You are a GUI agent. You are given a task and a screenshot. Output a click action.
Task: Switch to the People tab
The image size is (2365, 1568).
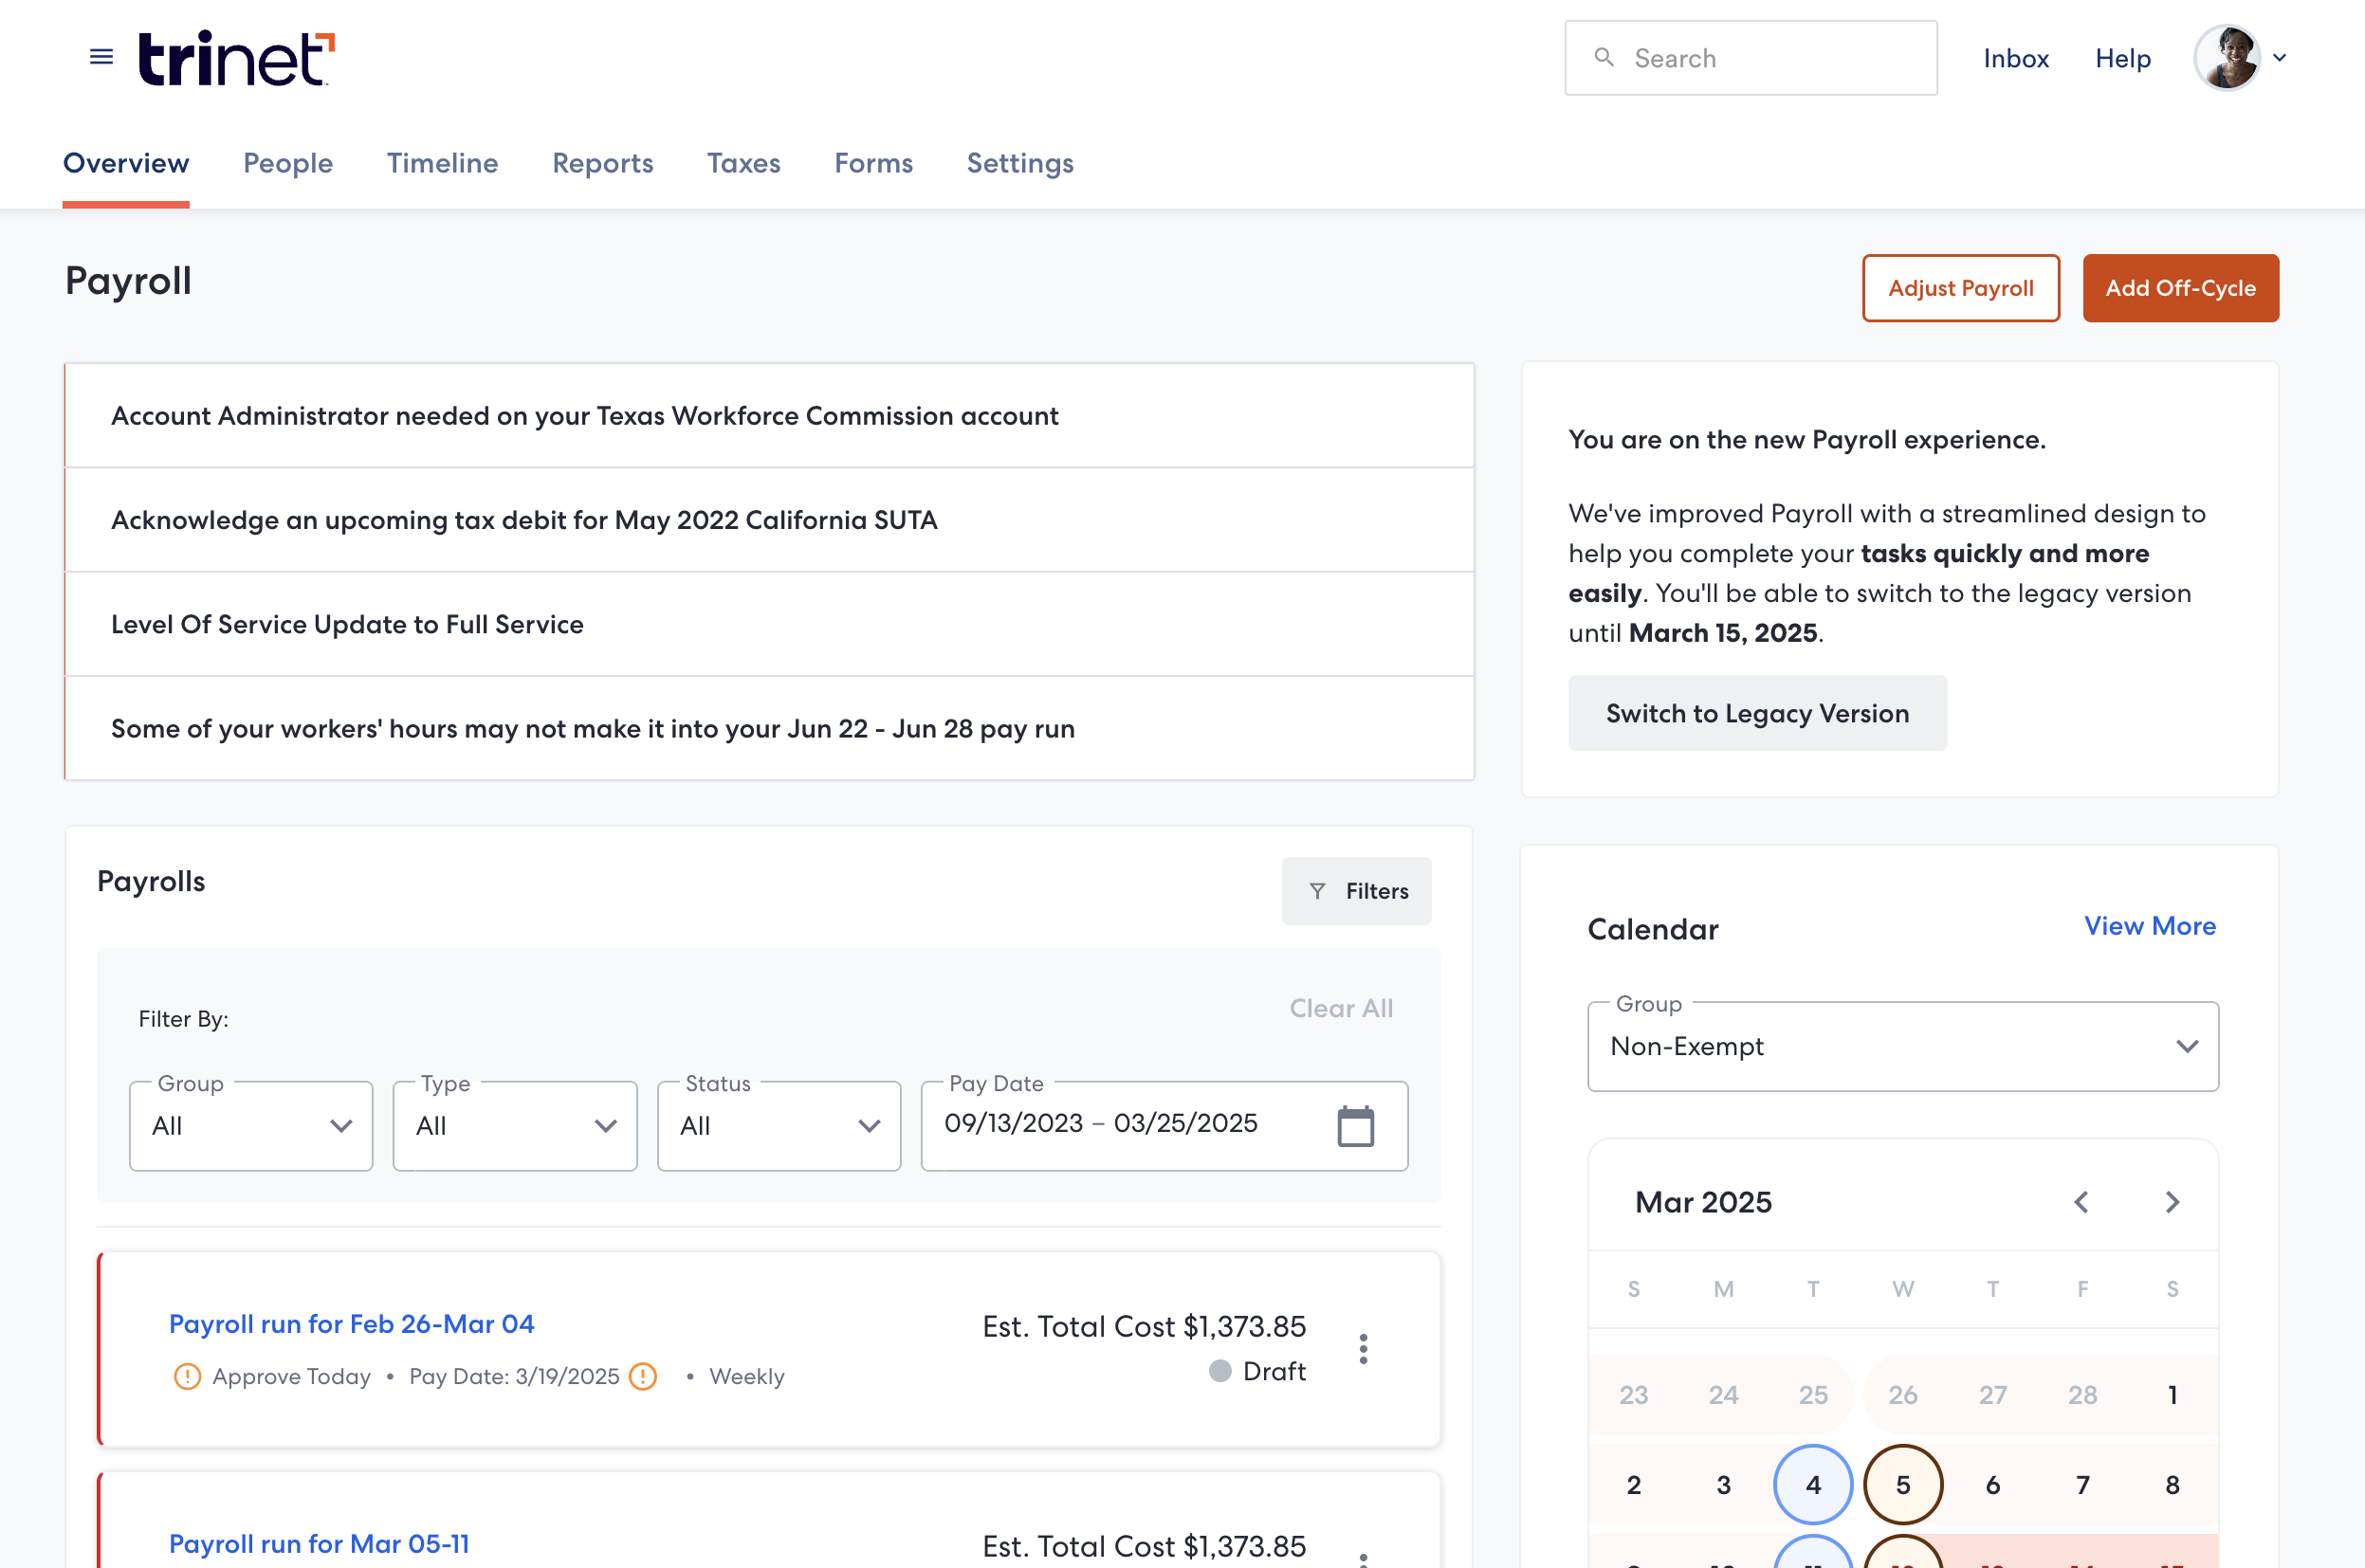pos(288,163)
